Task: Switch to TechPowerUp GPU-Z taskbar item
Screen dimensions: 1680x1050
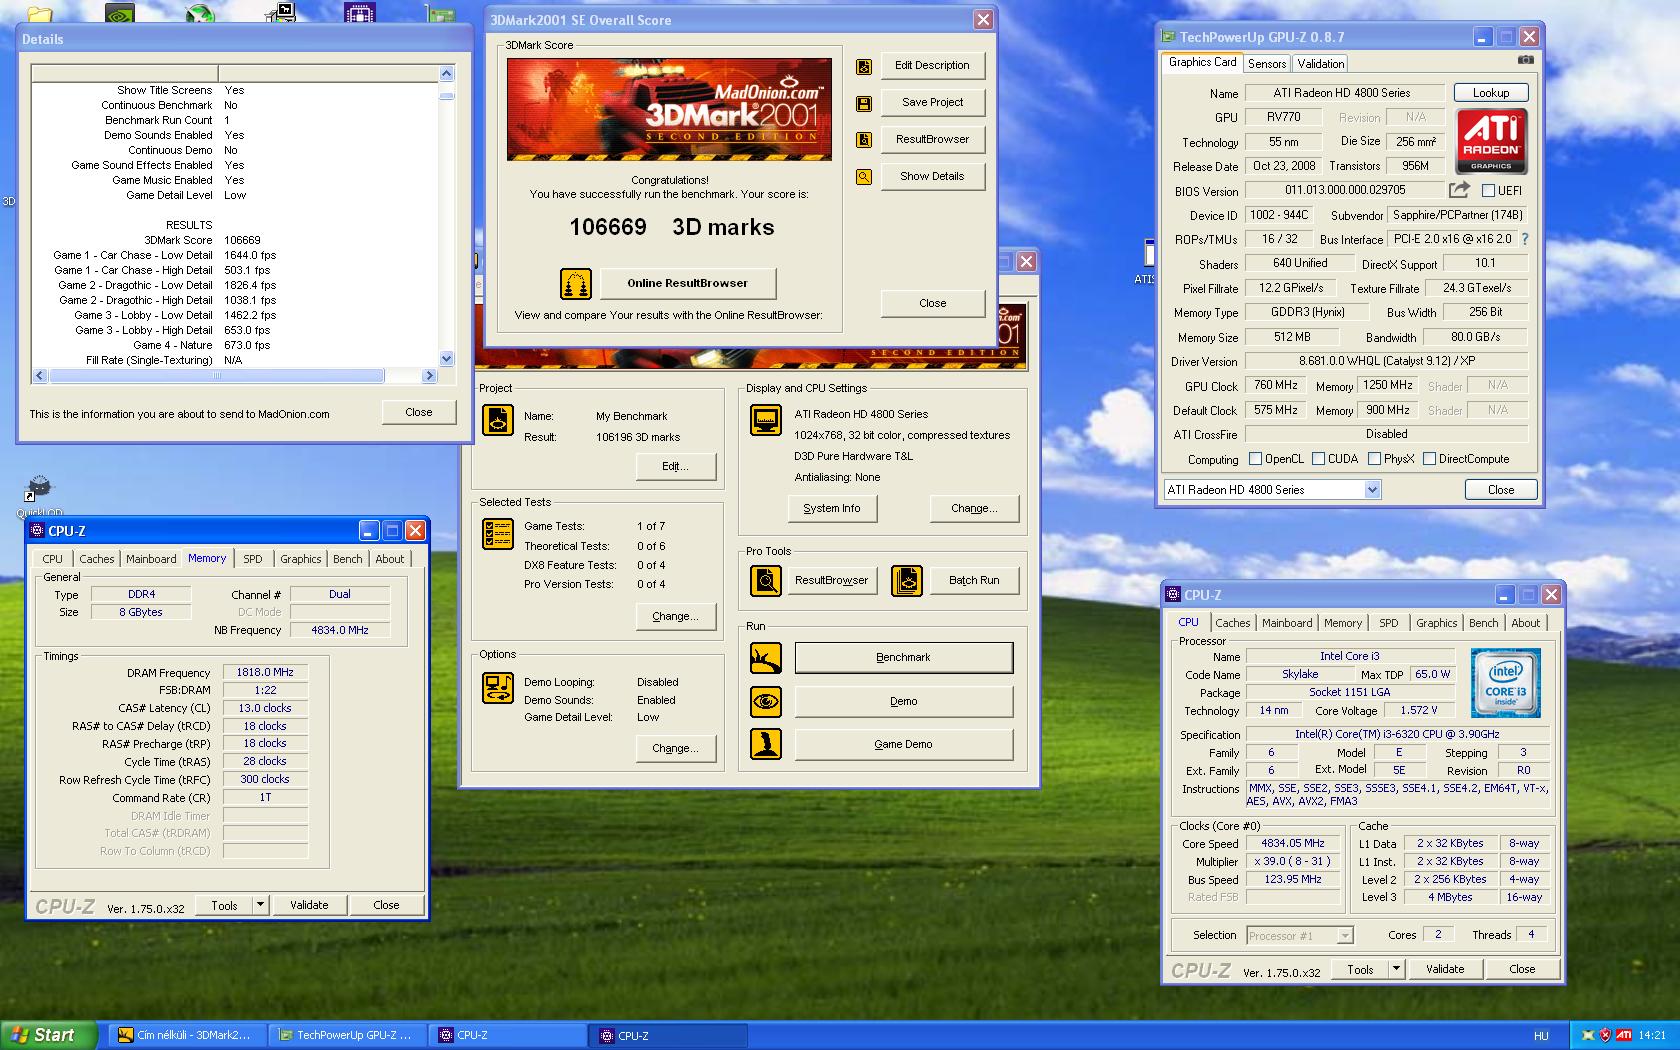Action: coord(346,1035)
